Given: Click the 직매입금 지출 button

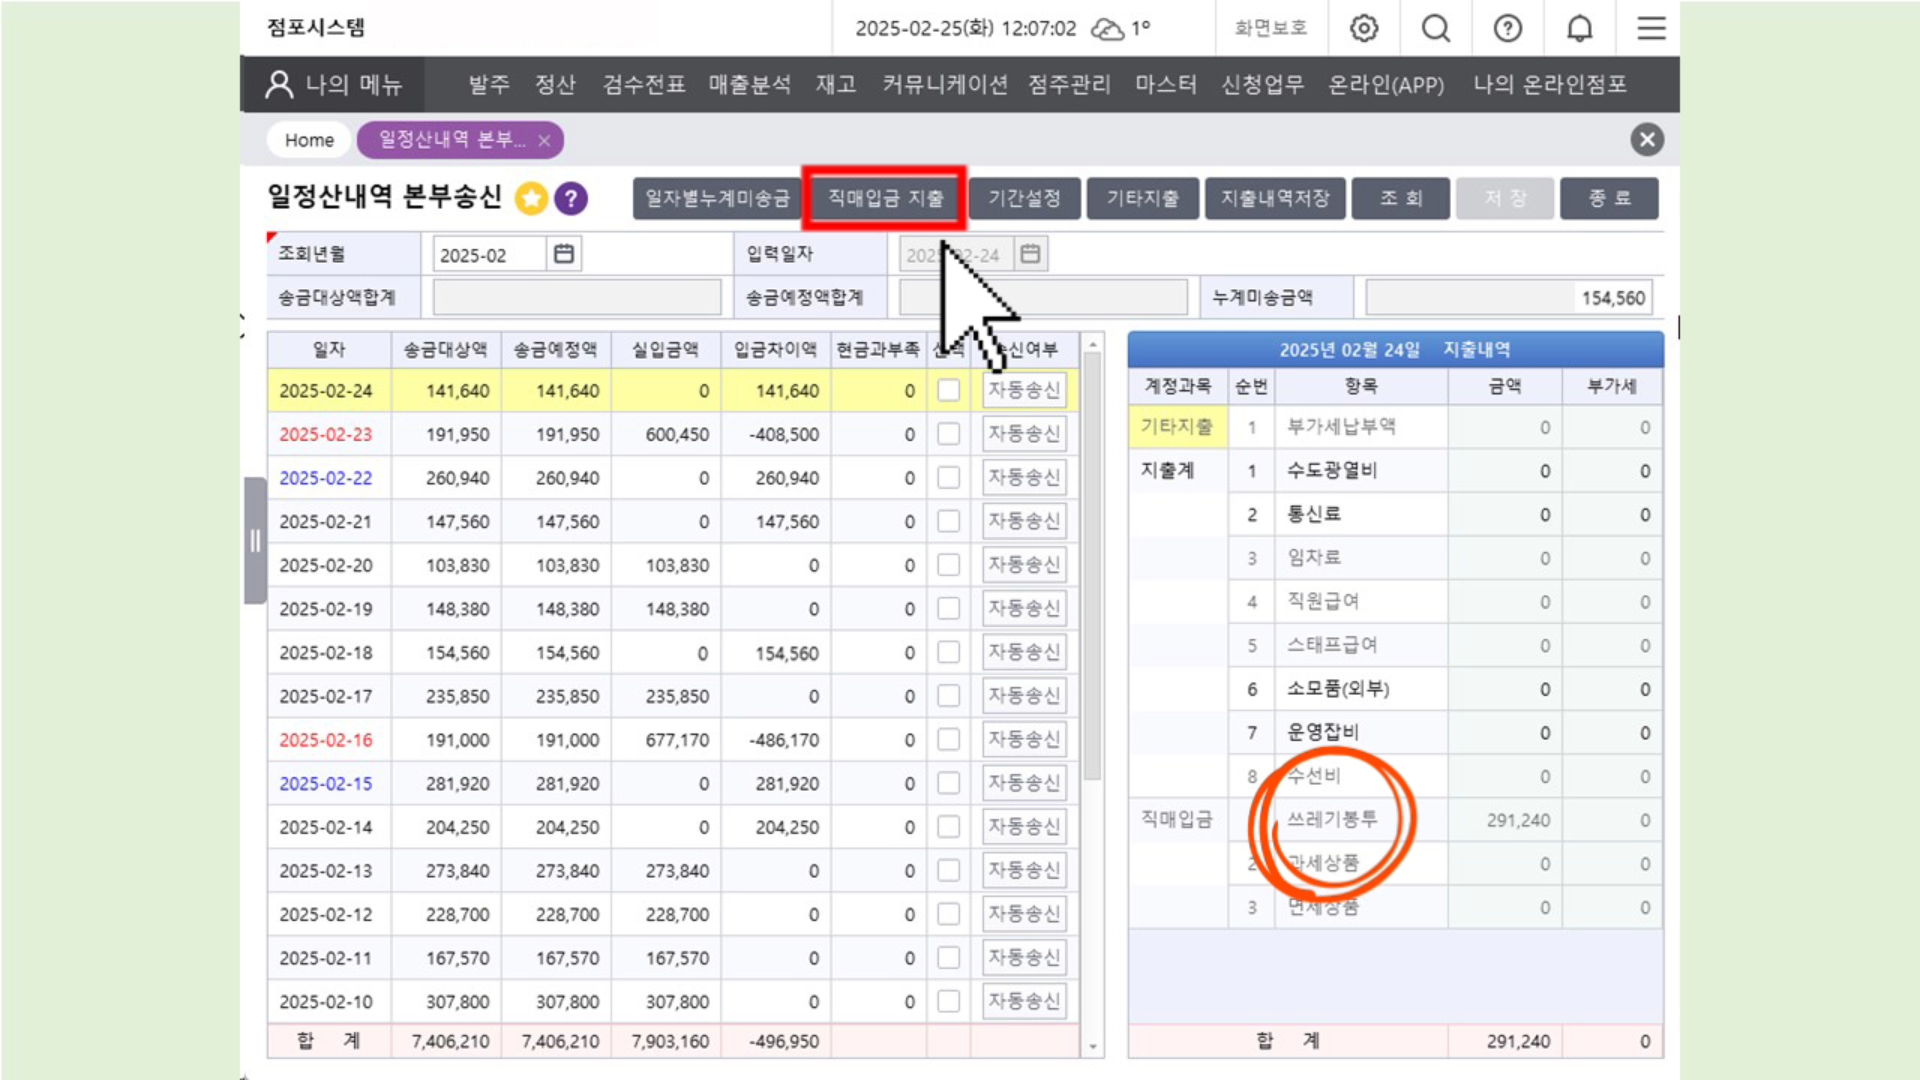Looking at the screenshot, I should pos(884,199).
